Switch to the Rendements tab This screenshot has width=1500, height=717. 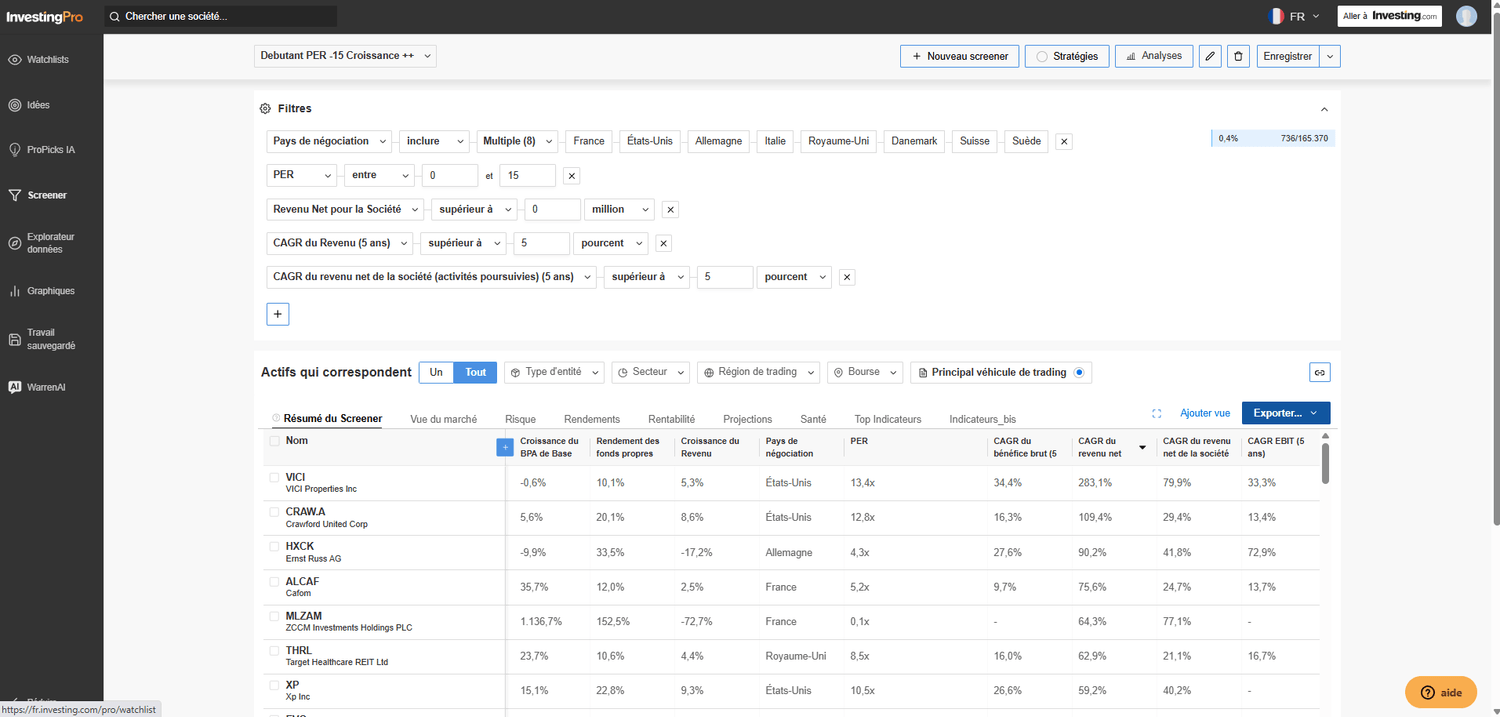[x=592, y=420]
